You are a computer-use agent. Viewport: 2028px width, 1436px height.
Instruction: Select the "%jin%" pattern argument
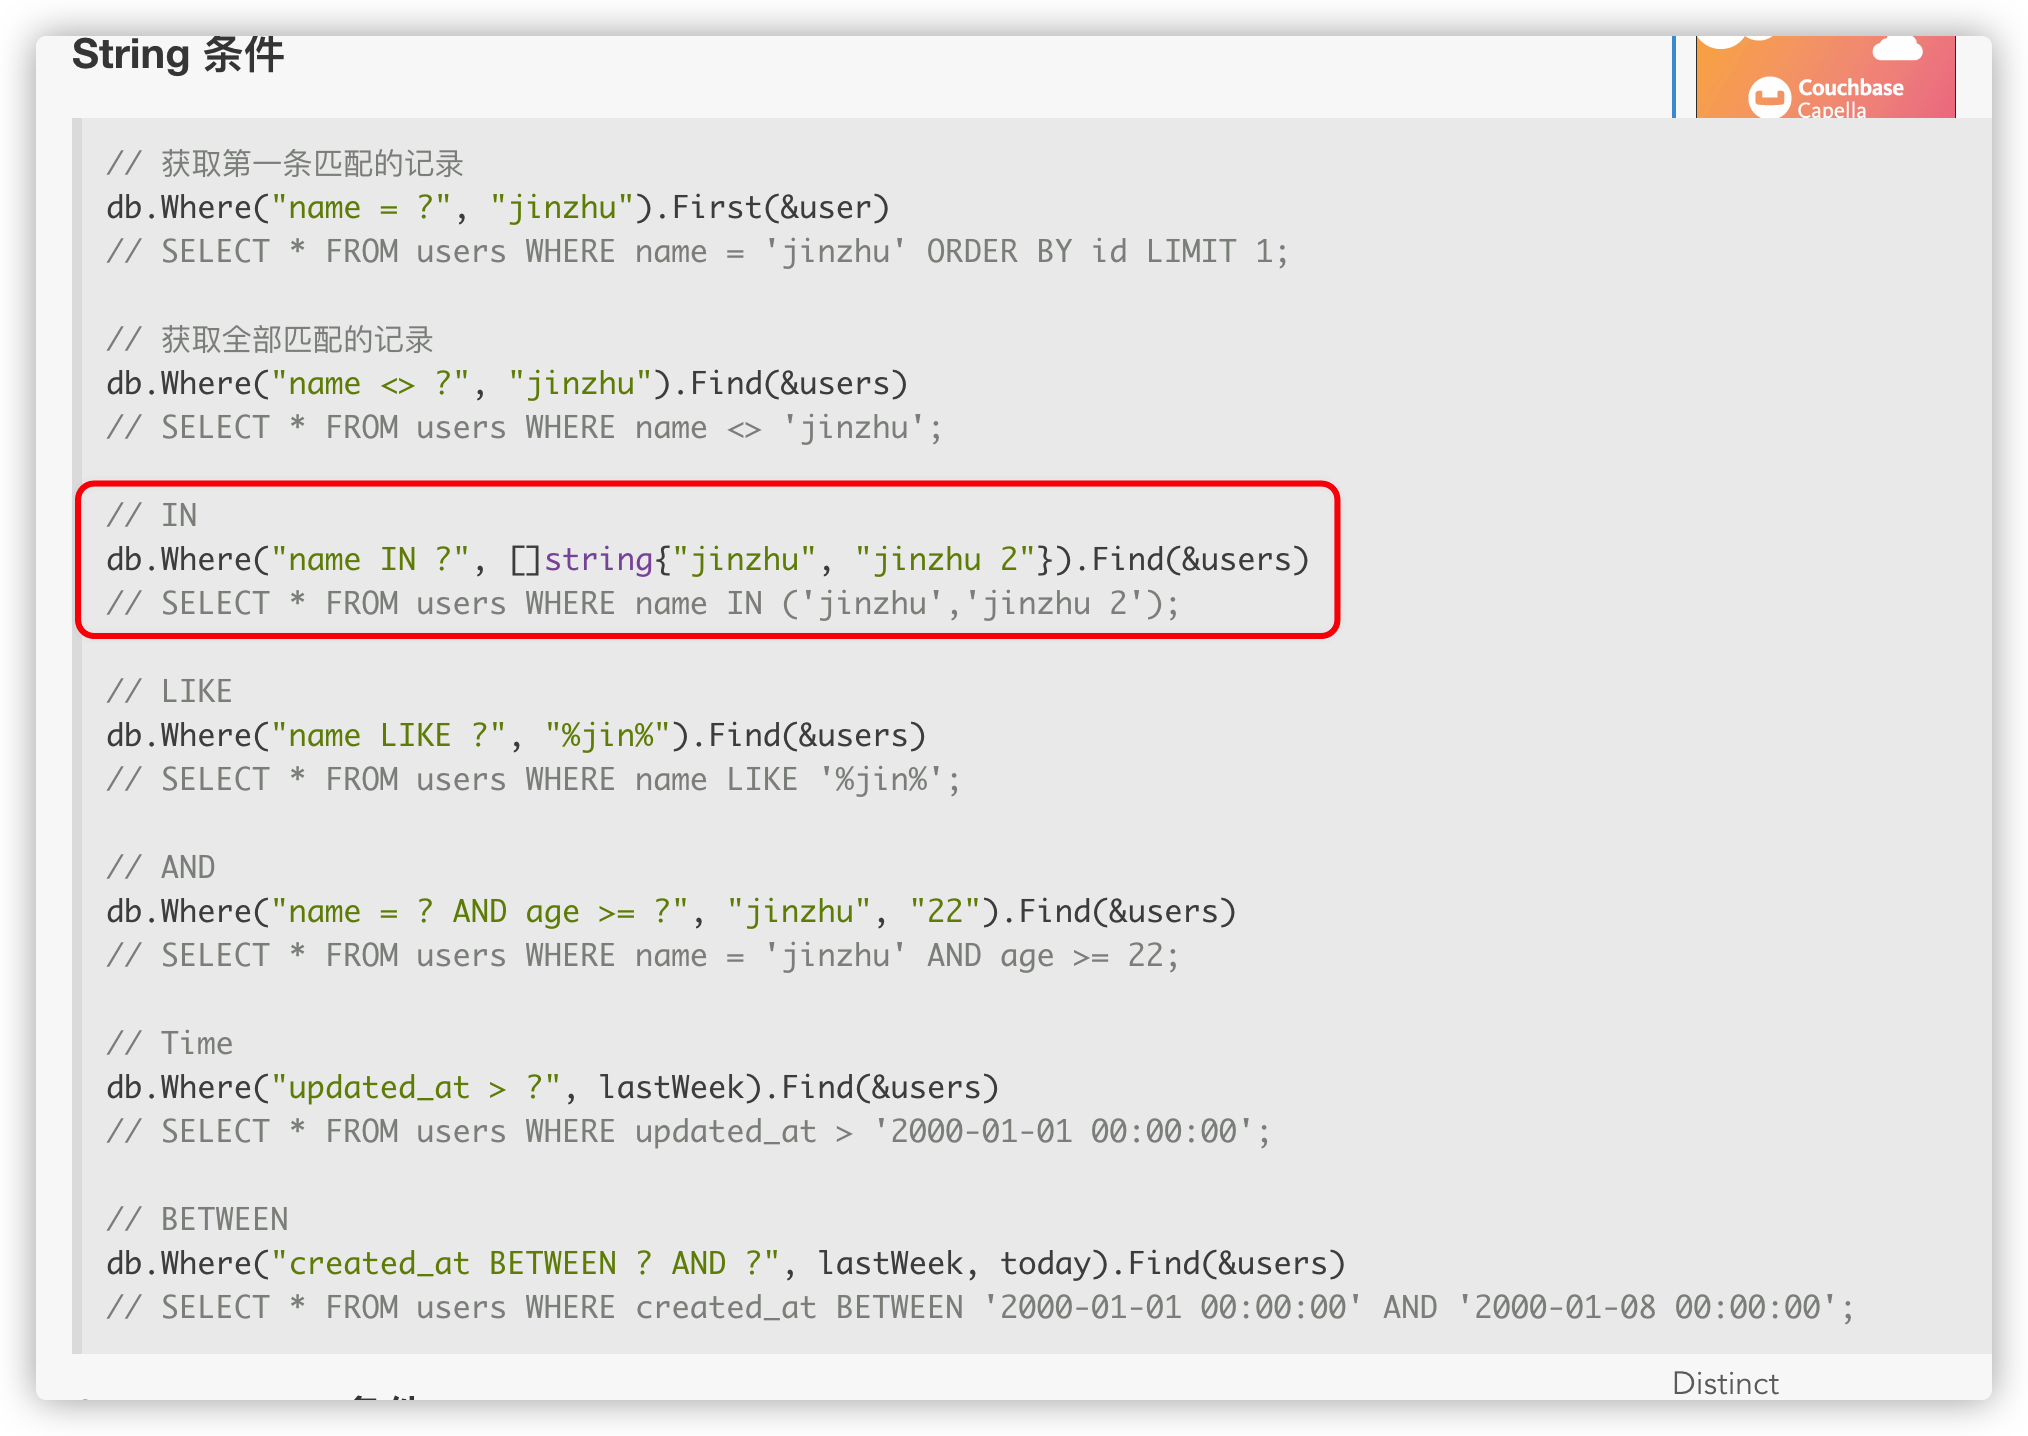pyautogui.click(x=608, y=734)
